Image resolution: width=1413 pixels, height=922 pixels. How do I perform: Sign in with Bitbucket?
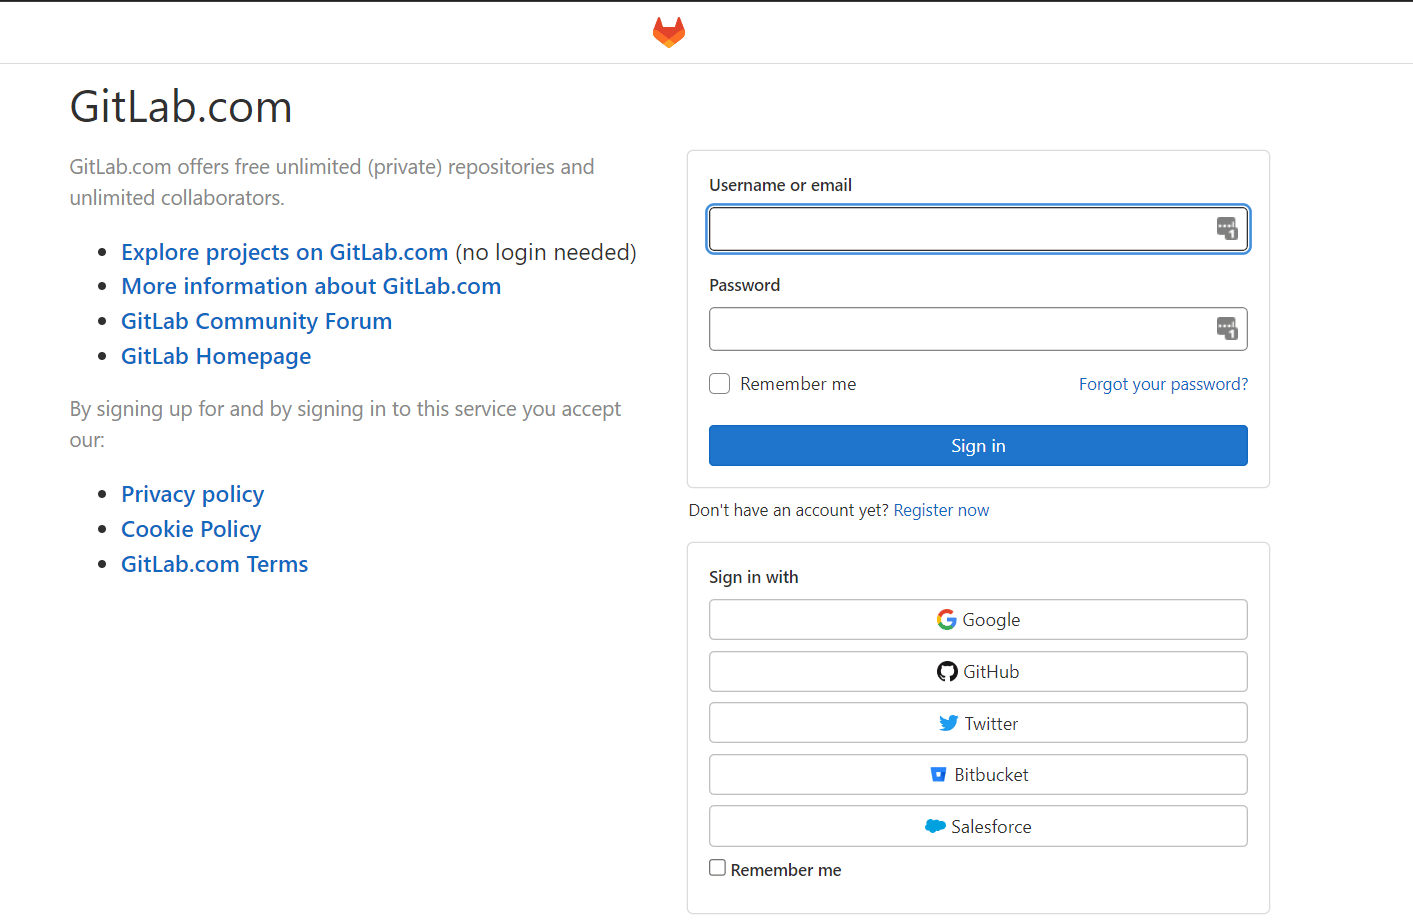click(978, 775)
